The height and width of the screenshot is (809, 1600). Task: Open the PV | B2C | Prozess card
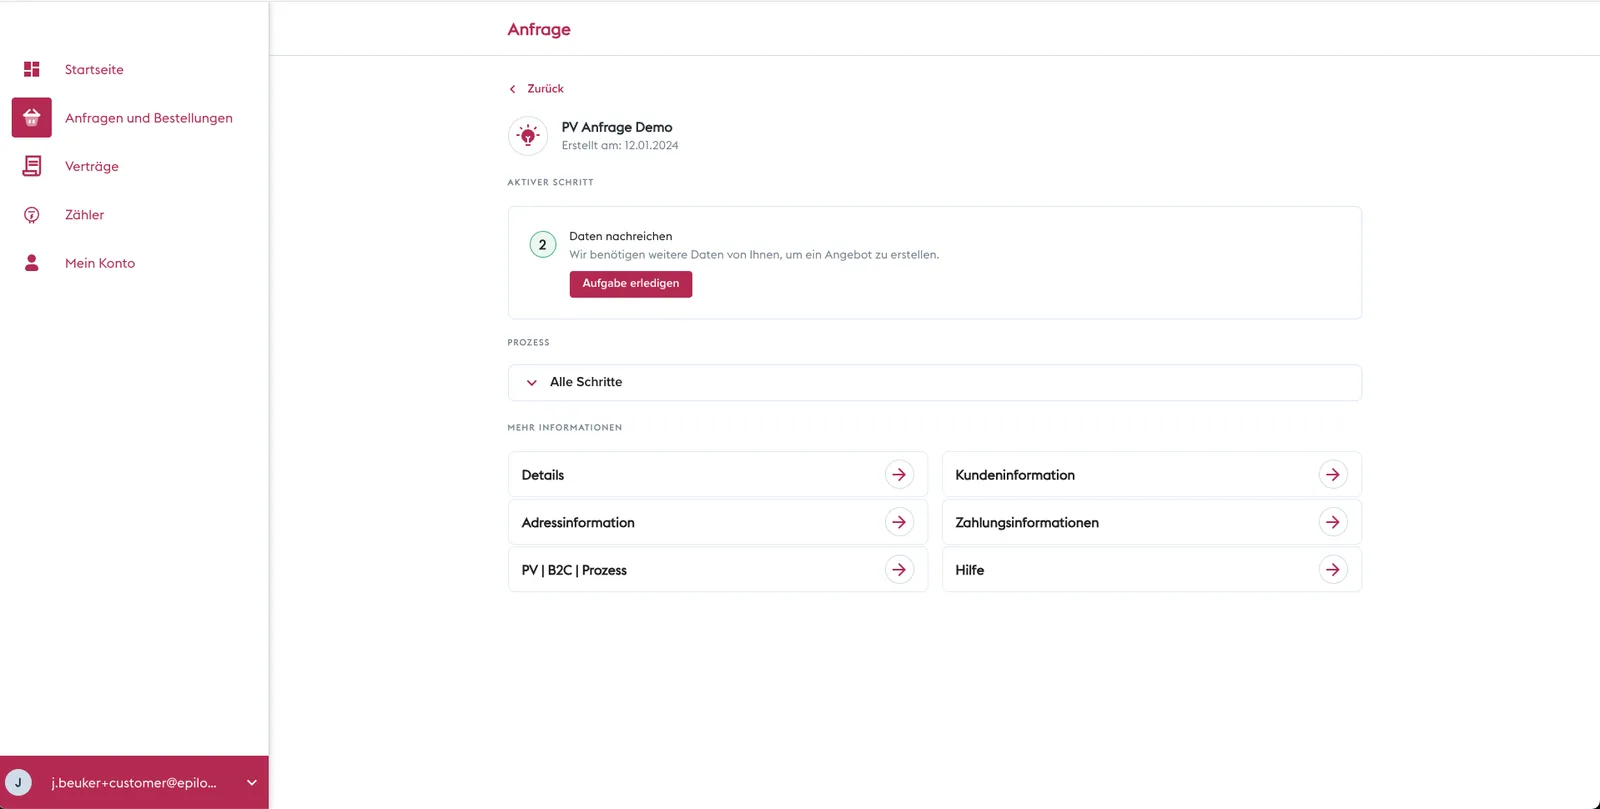(718, 570)
